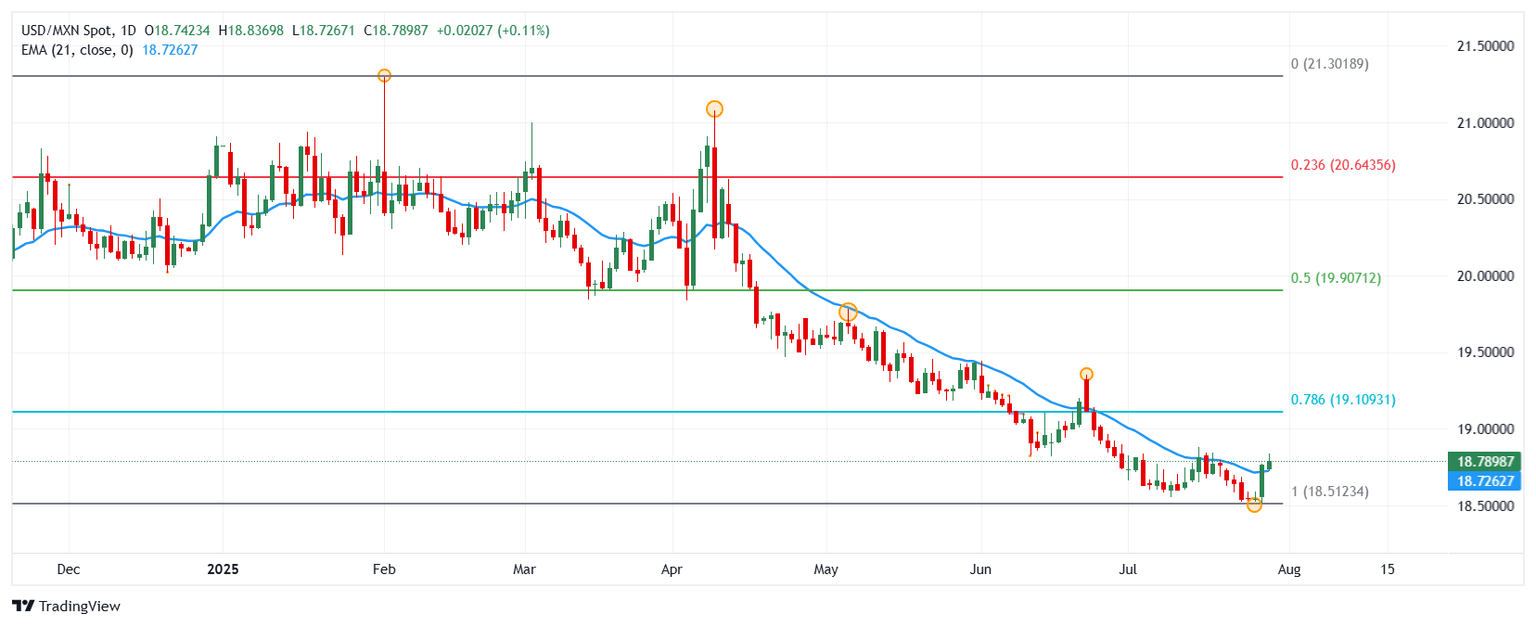Viewport: 1536px width, 626px height.
Task: Select the 0.5 (19.90712) Fibonacci label
Action: pyautogui.click(x=1335, y=278)
